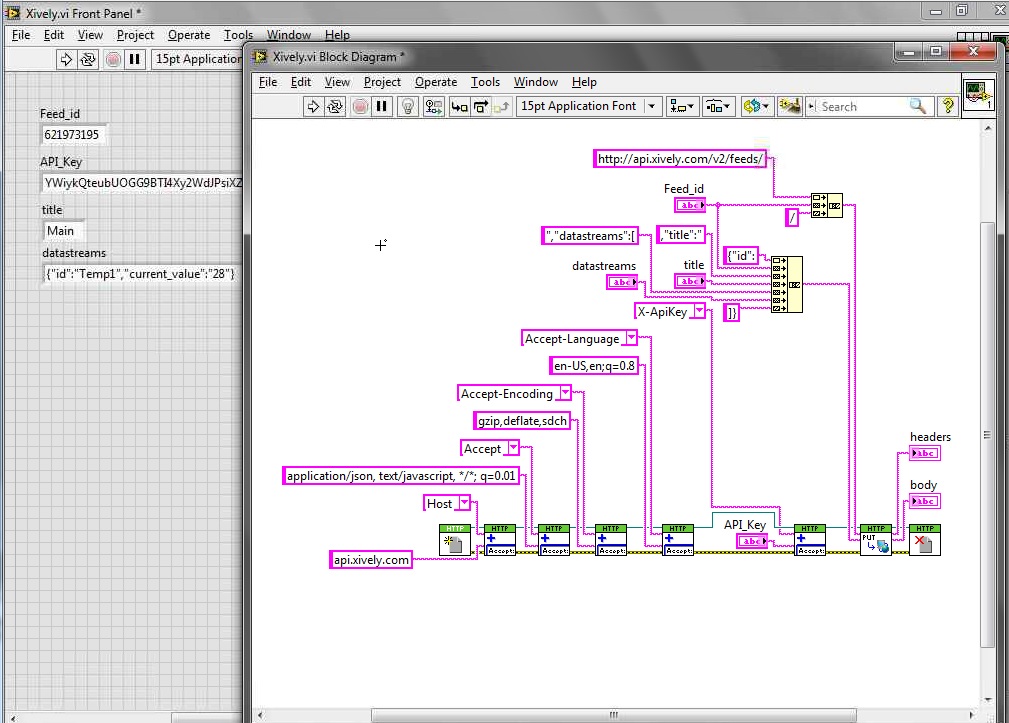This screenshot has width=1009, height=723.
Task: Click the magnifier search icon
Action: (918, 107)
